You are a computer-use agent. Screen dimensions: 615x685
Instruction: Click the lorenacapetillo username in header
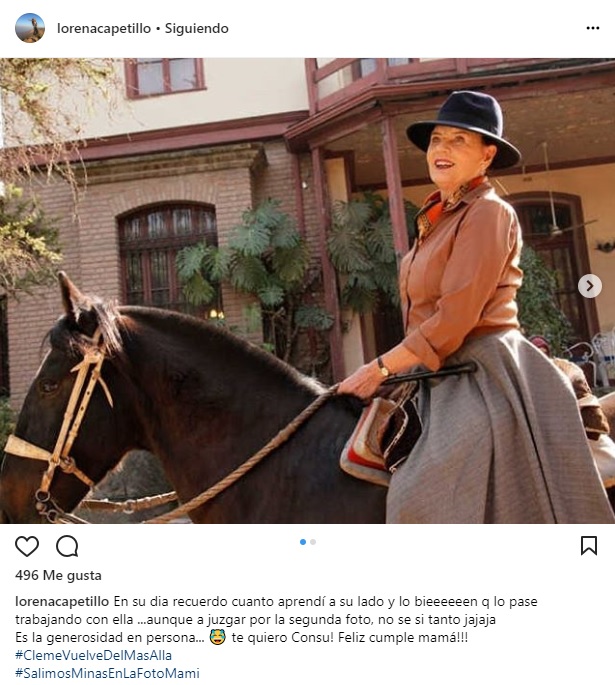pyautogui.click(x=104, y=28)
